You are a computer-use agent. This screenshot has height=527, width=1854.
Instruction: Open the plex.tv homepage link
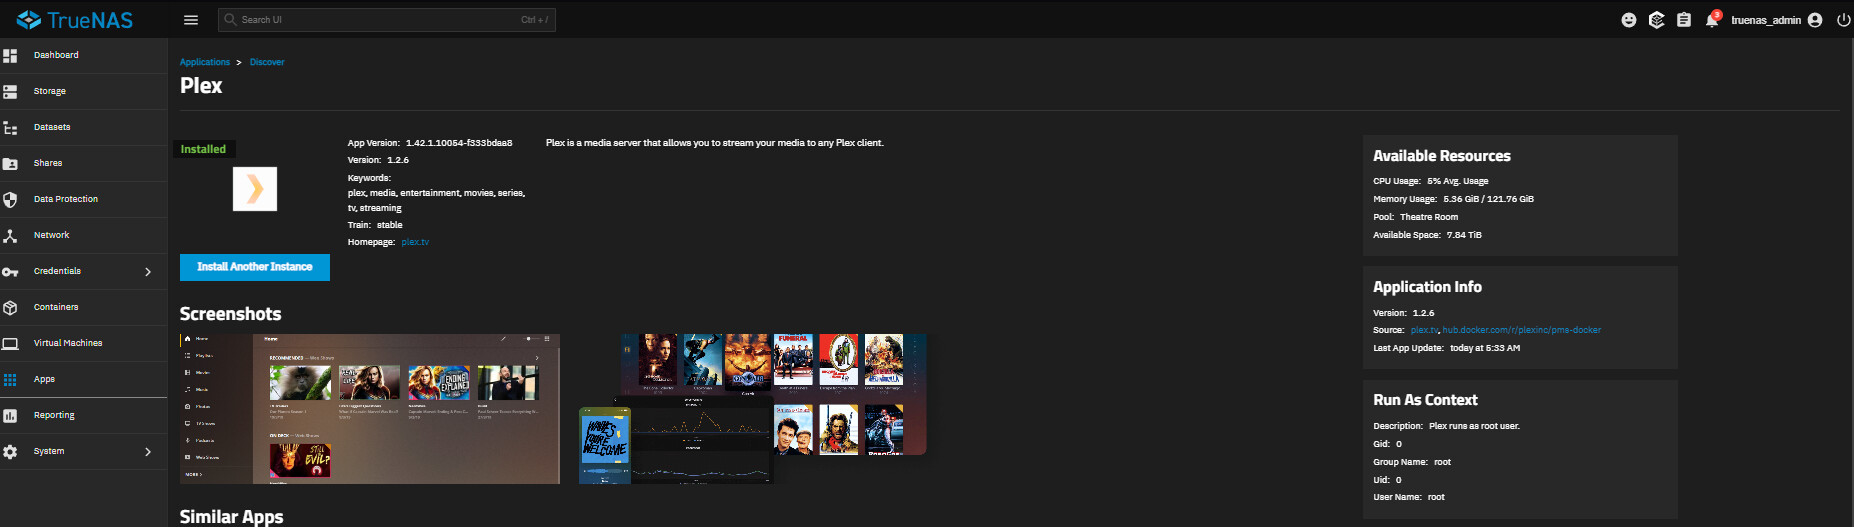pos(415,242)
